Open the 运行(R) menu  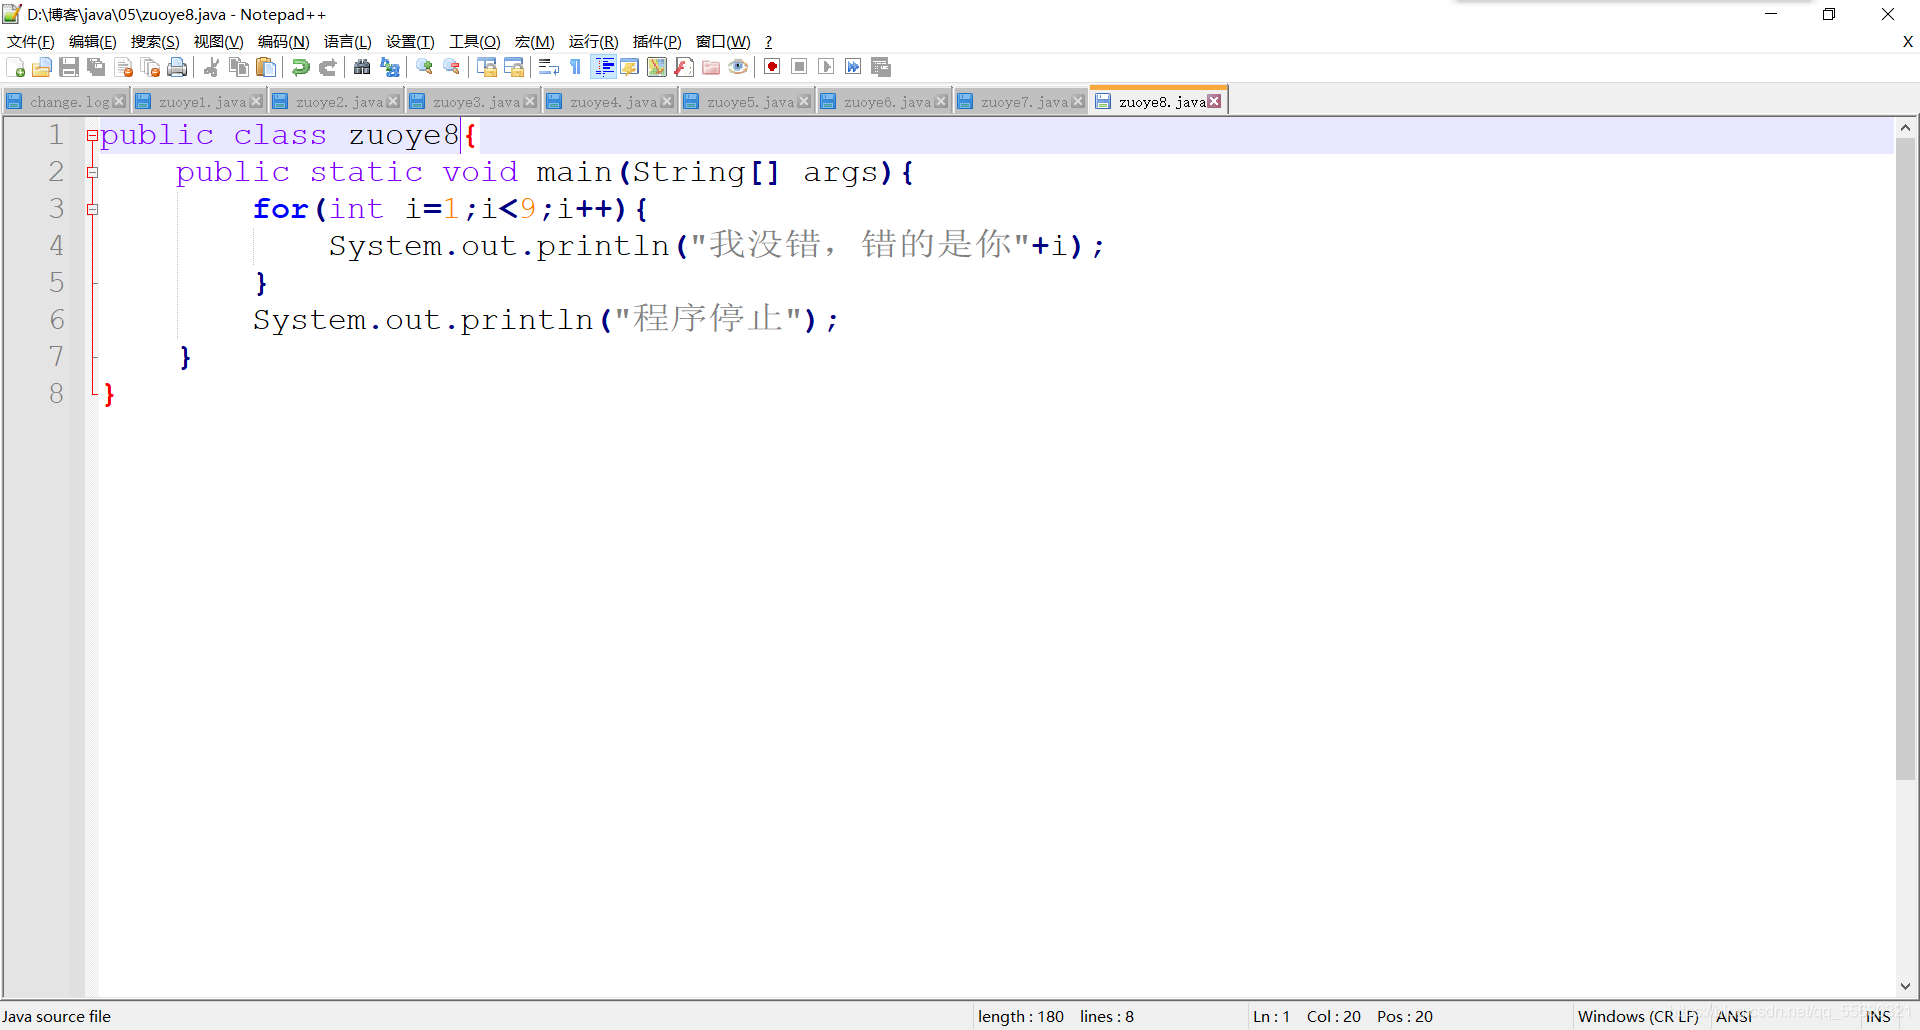click(x=594, y=41)
